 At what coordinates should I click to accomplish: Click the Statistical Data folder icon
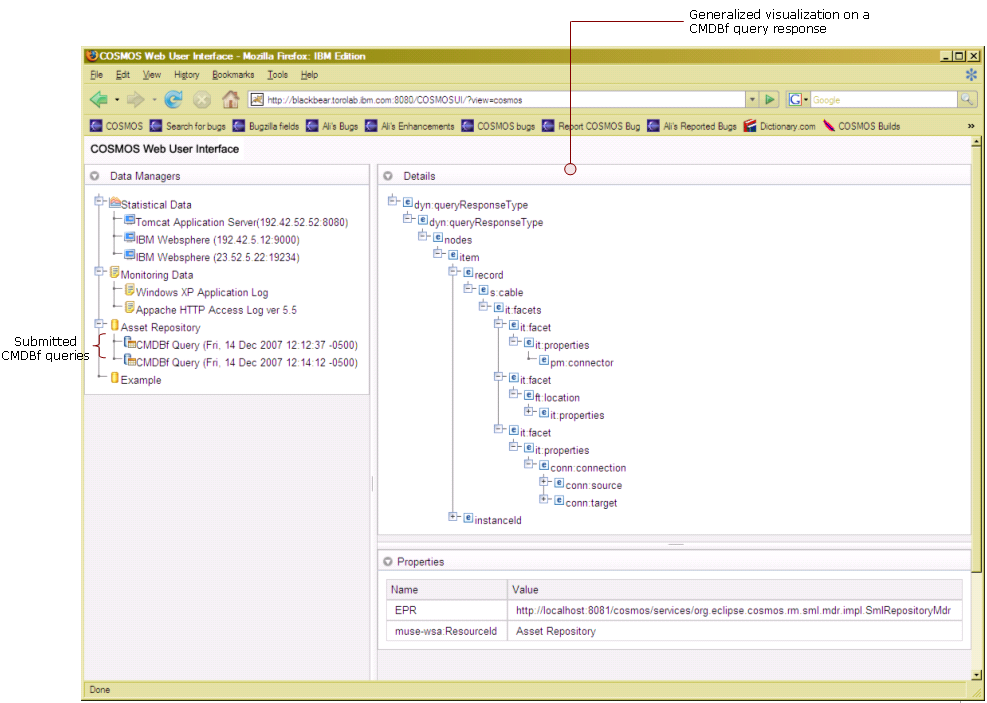tap(115, 202)
